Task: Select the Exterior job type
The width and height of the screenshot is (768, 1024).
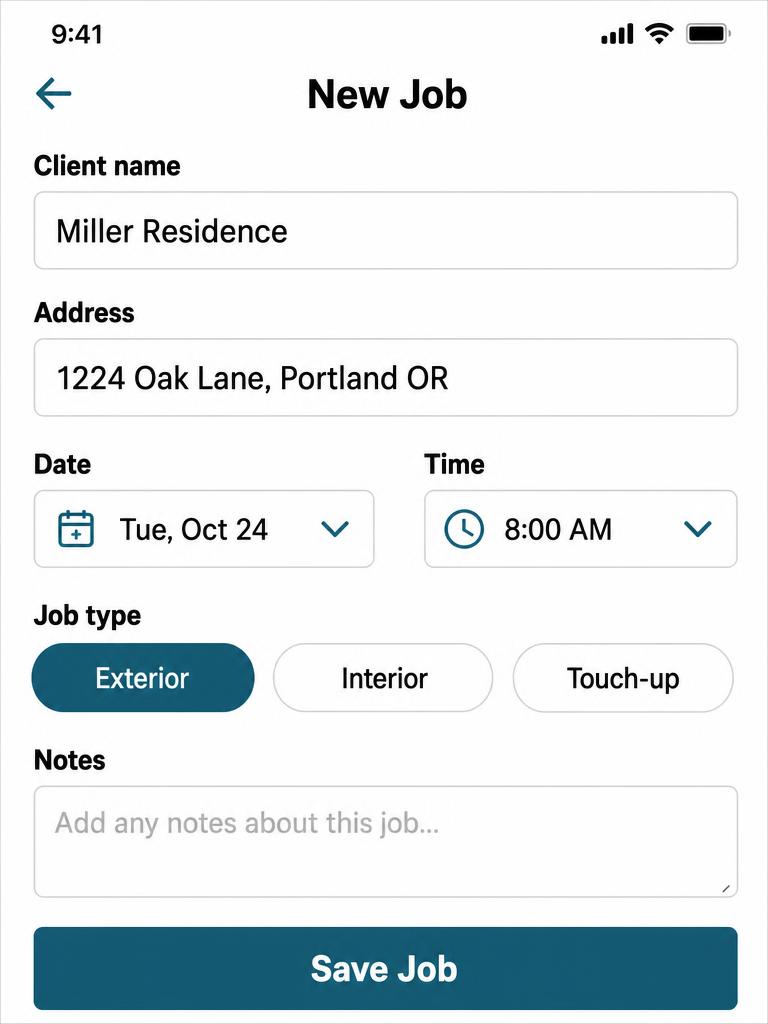Action: pos(143,678)
